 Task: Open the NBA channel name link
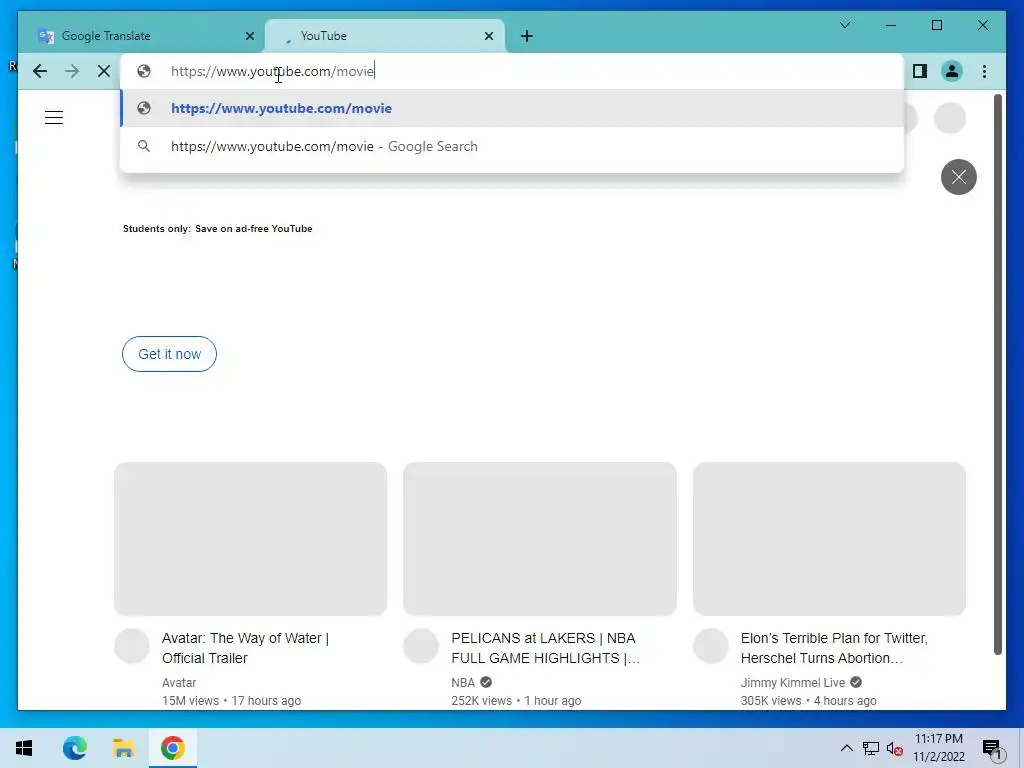click(463, 682)
